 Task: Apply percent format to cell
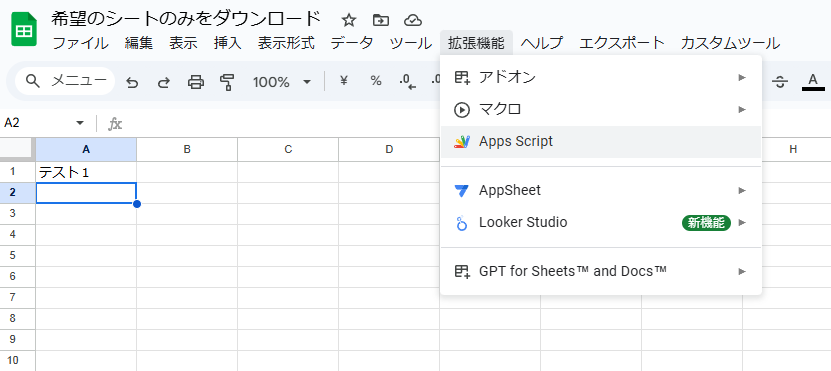[376, 81]
